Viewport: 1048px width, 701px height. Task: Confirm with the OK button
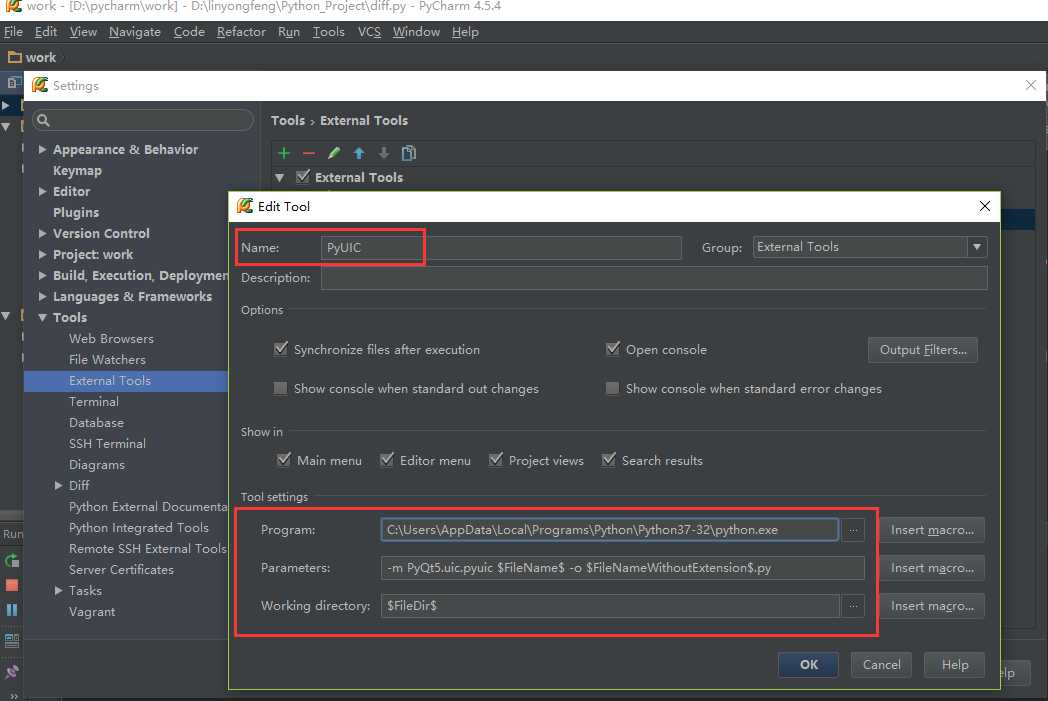[x=808, y=665]
